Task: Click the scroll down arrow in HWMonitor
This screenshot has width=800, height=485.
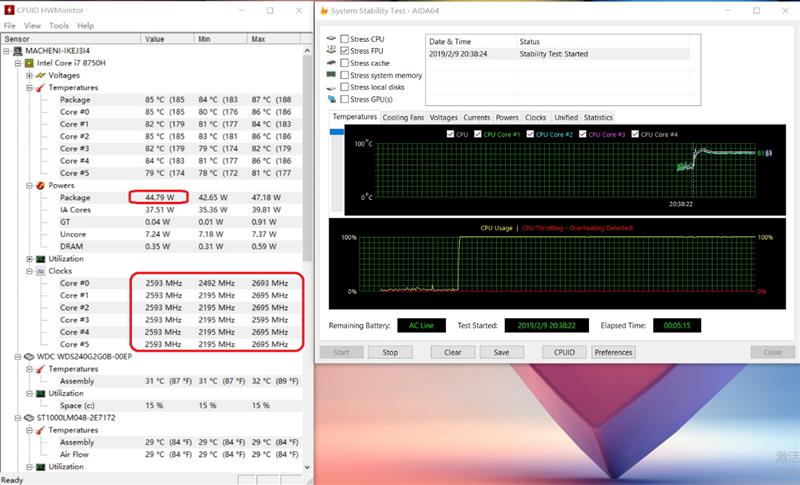Action: (x=307, y=467)
